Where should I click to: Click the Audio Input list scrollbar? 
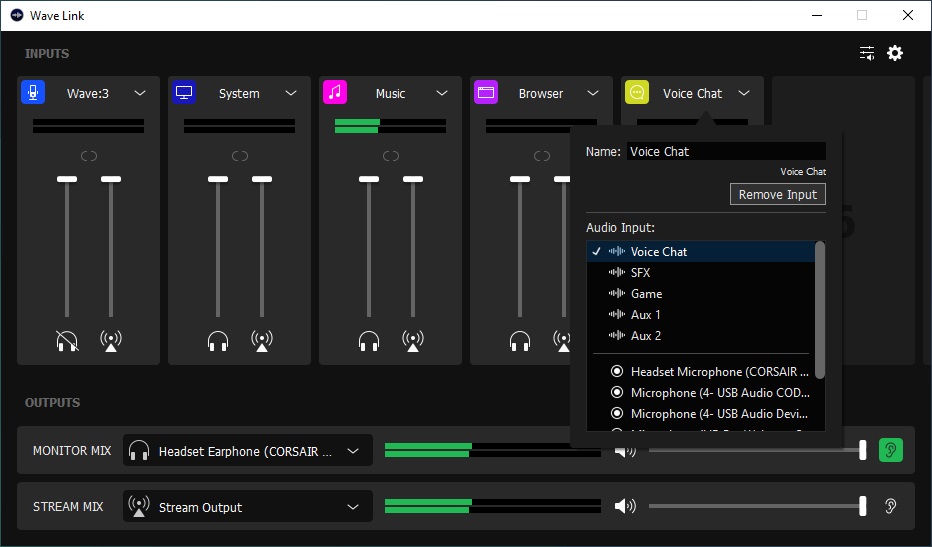point(820,310)
